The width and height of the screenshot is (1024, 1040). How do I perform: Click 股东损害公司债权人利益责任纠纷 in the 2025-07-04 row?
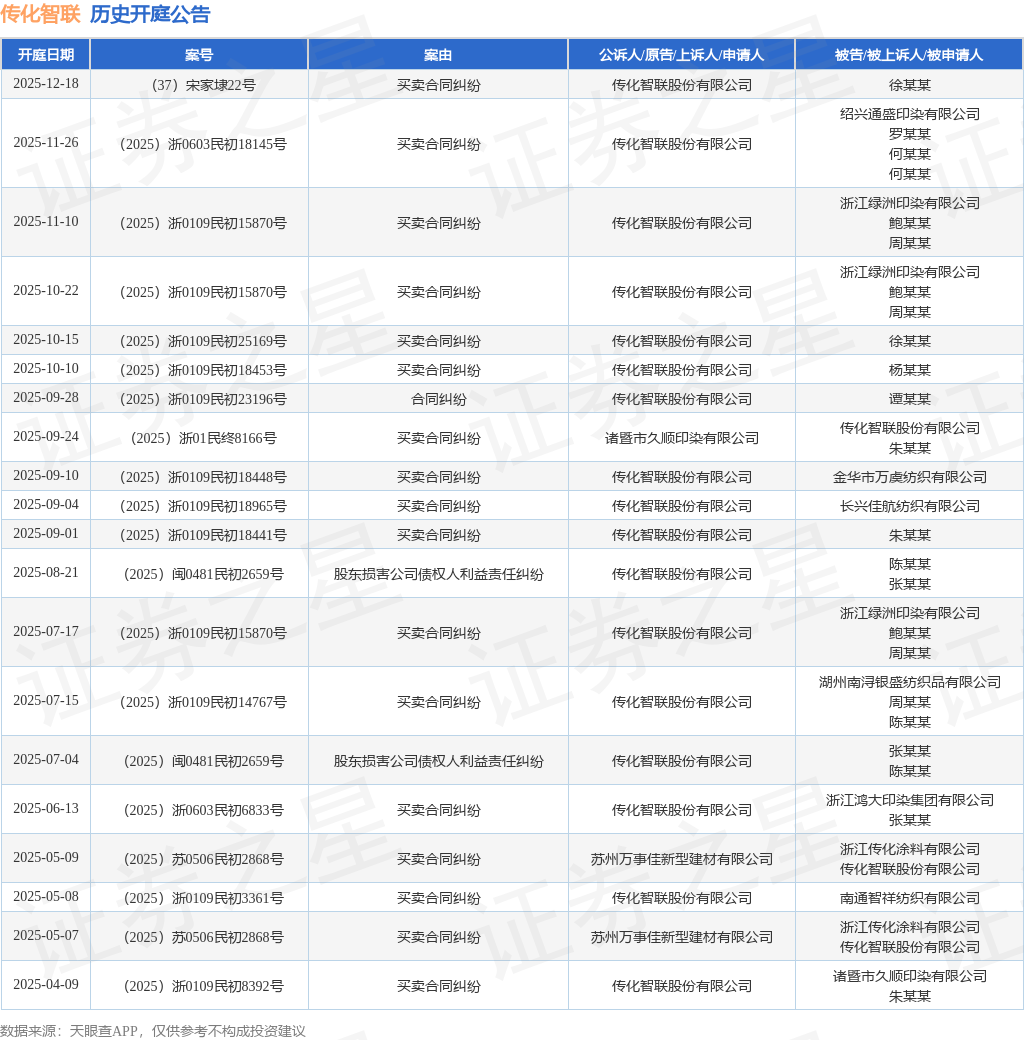click(x=438, y=761)
